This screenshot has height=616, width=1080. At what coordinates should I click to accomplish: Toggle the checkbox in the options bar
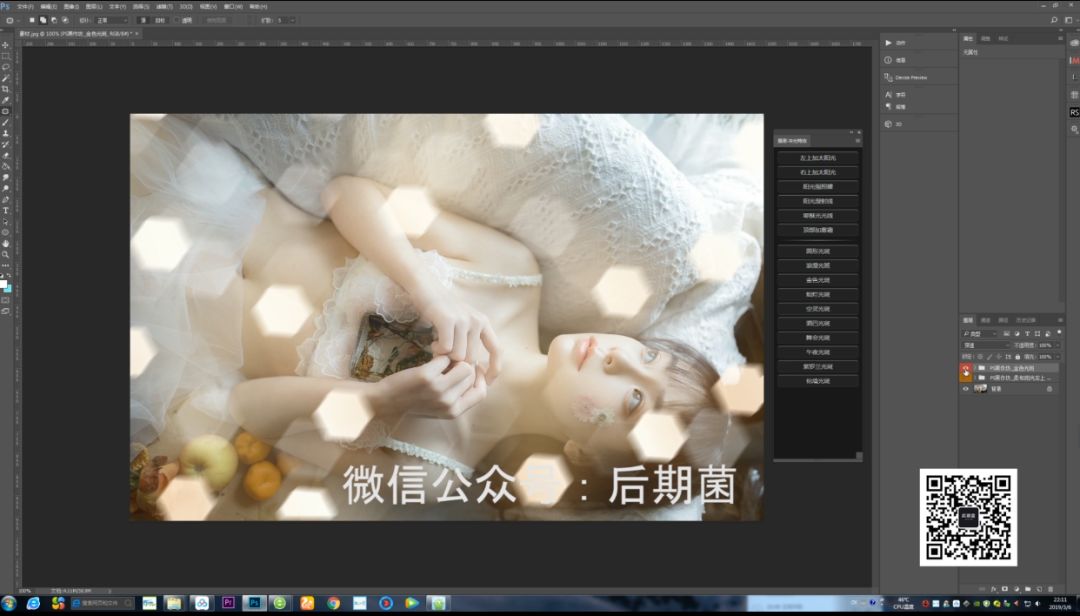pyautogui.click(x=177, y=20)
